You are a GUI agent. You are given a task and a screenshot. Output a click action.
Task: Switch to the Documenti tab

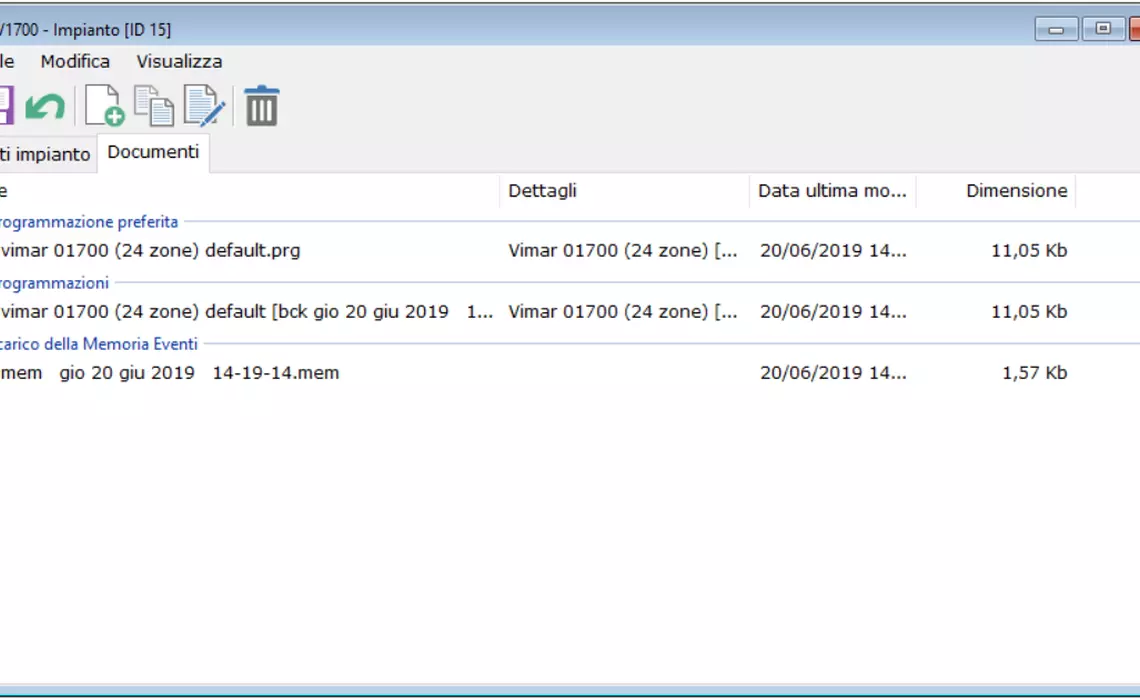(153, 152)
